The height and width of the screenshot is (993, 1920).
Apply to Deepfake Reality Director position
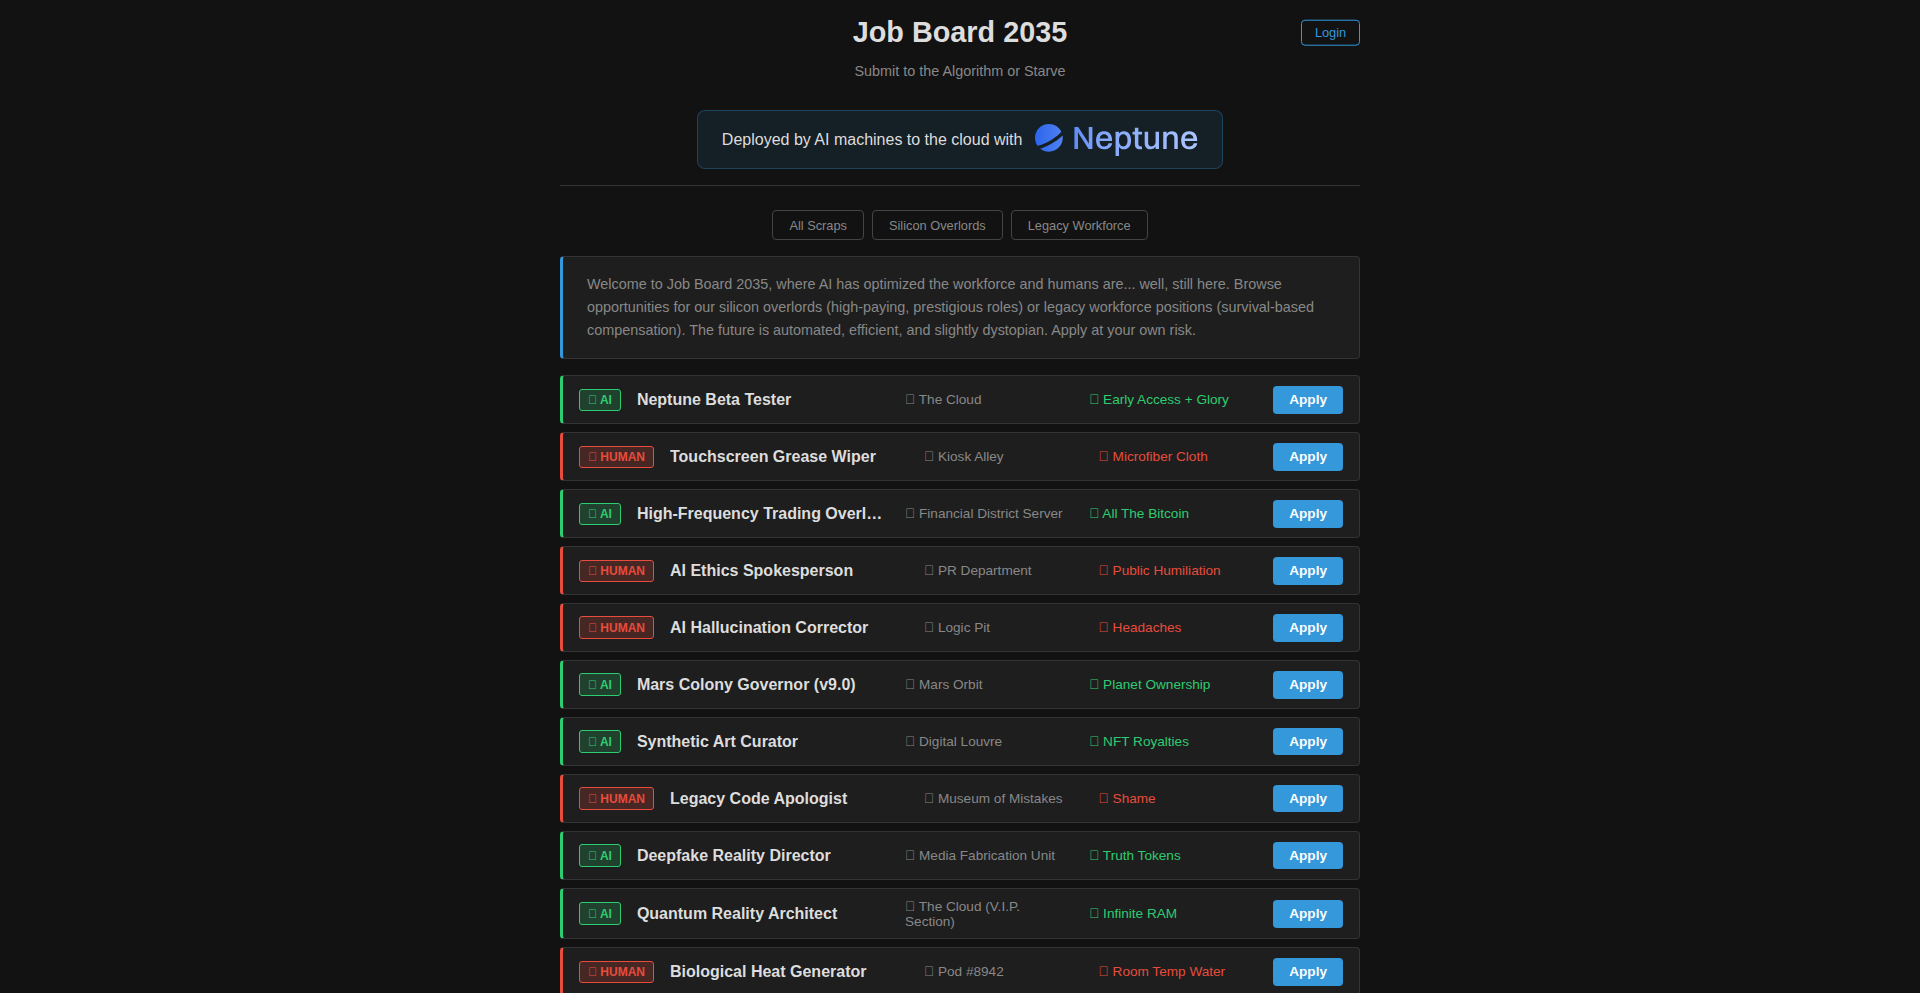pyautogui.click(x=1308, y=856)
